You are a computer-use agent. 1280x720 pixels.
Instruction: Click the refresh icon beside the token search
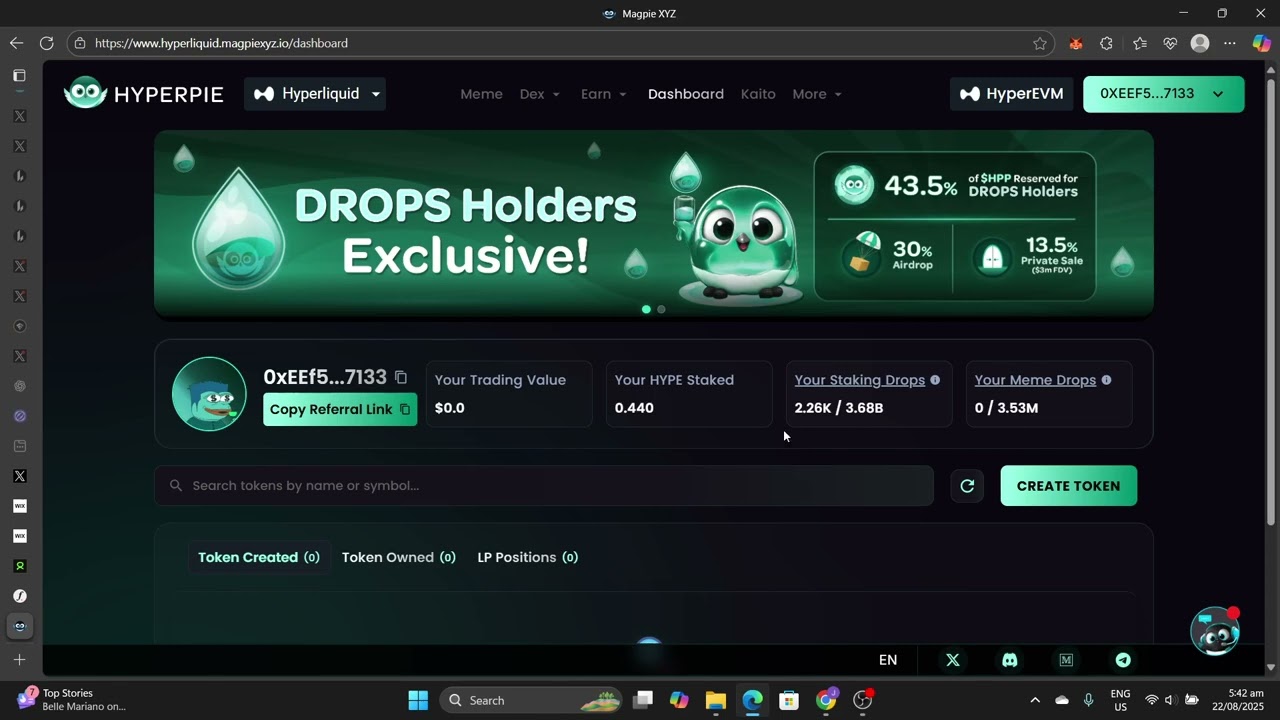click(x=967, y=486)
